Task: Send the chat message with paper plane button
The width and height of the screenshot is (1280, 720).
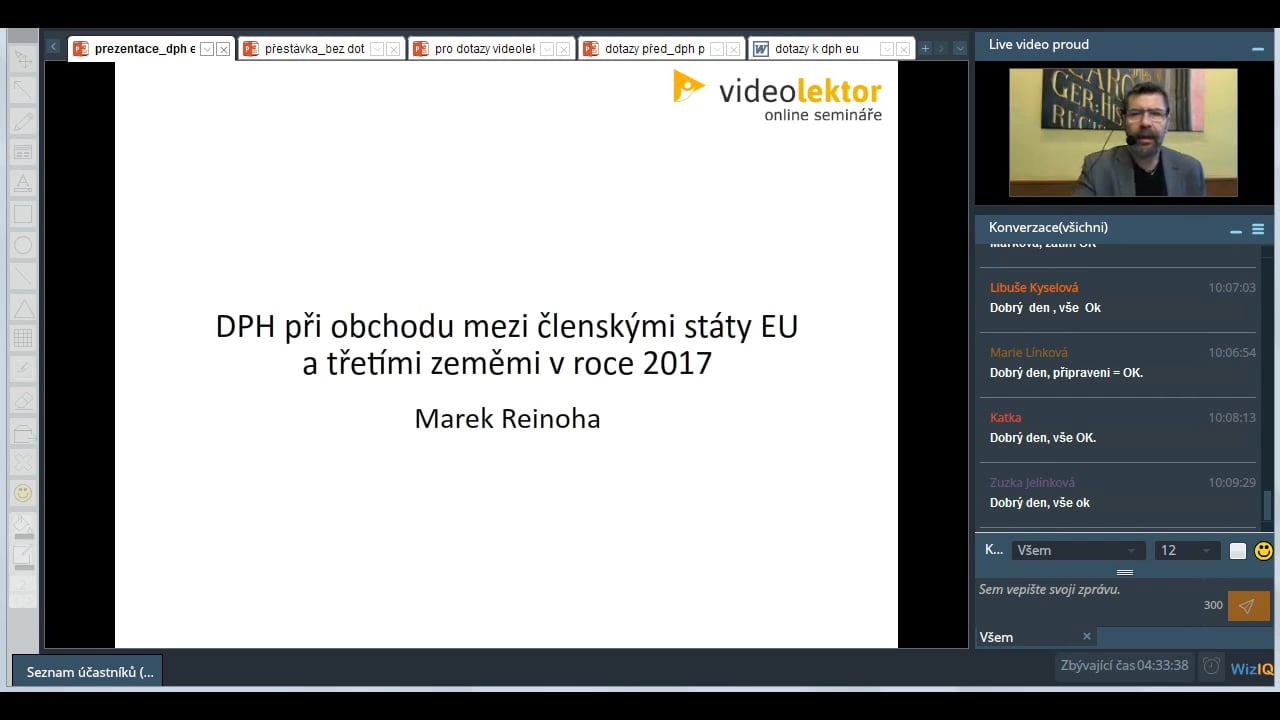Action: 1248,606
